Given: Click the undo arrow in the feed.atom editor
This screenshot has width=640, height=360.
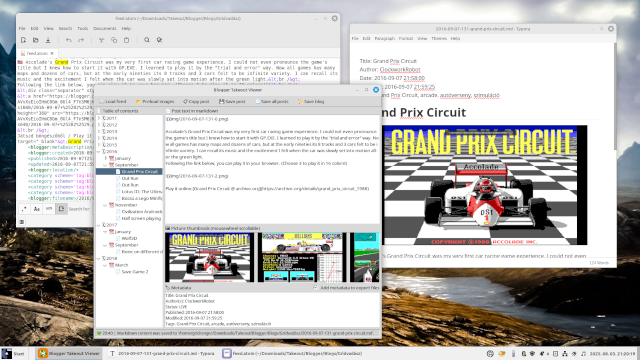Looking at the screenshot, I should pyautogui.click(x=68, y=40).
